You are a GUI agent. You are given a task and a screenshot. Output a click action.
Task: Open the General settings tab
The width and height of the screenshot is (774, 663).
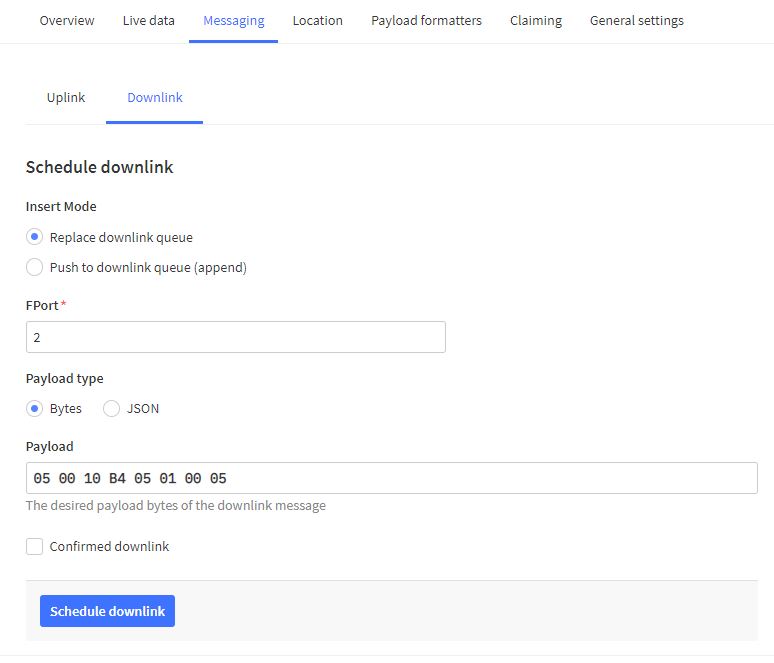coord(636,21)
